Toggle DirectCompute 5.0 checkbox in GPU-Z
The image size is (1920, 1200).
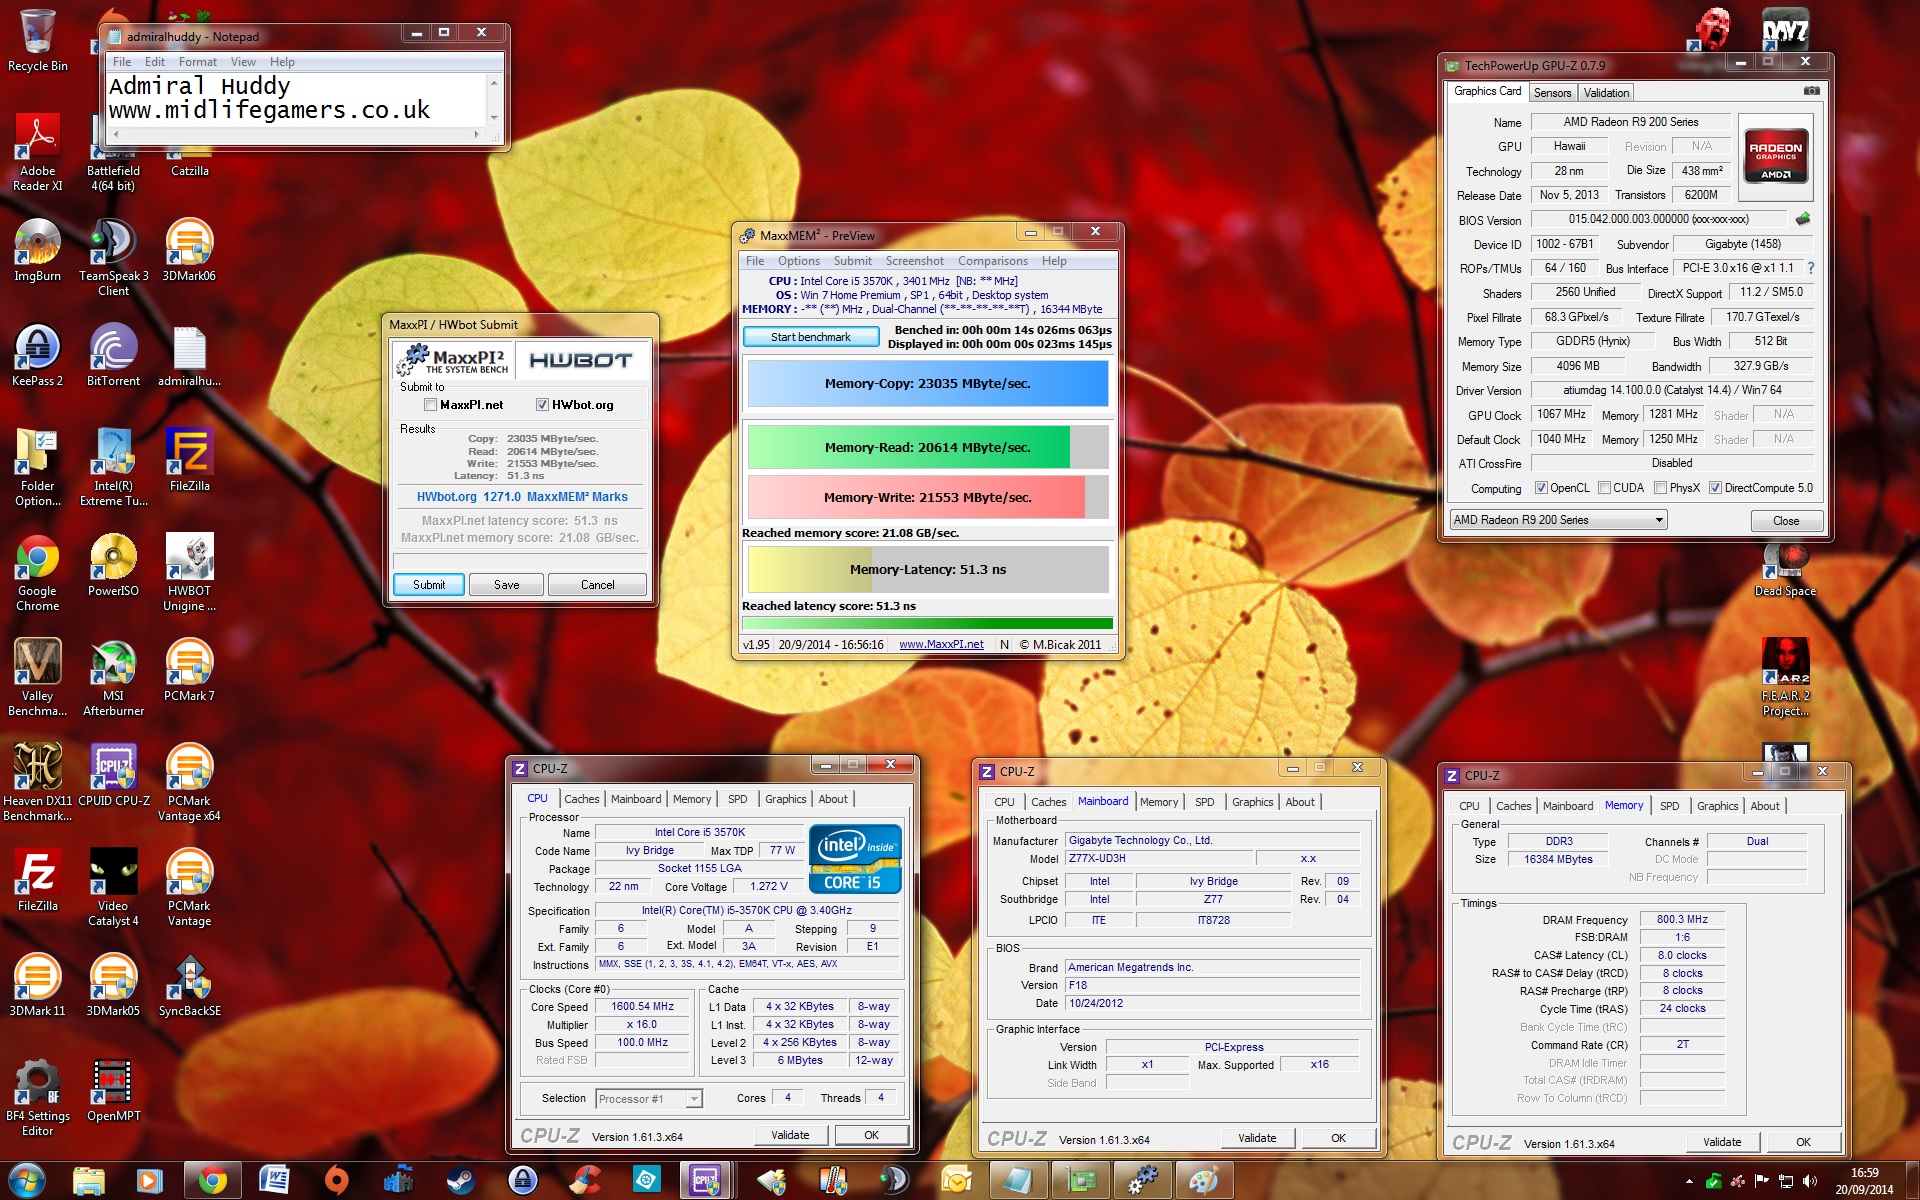click(1715, 488)
